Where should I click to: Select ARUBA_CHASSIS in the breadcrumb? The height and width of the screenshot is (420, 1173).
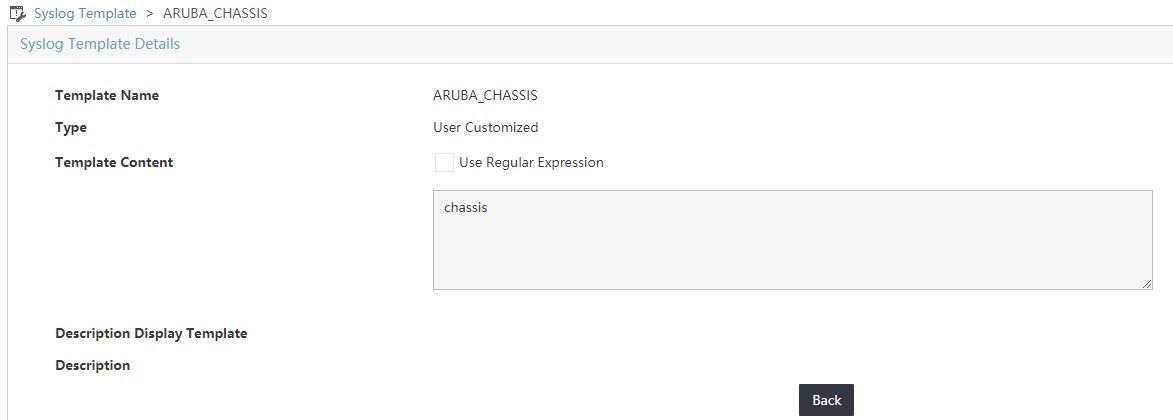pos(214,14)
